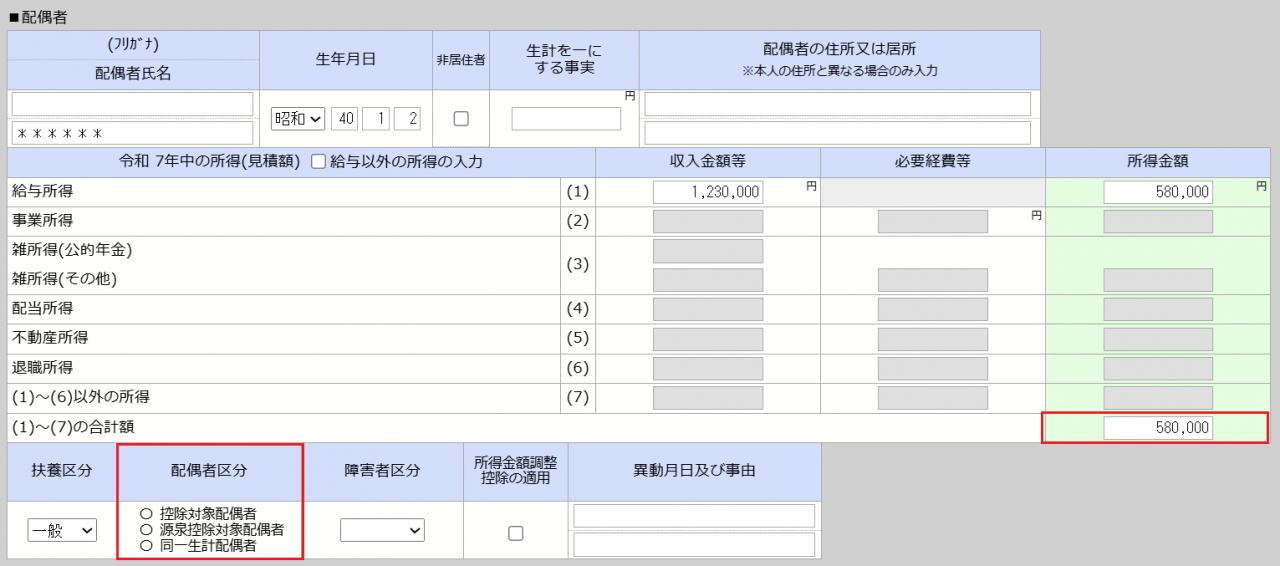Open the 昭和 era dropdown

tap(298, 118)
